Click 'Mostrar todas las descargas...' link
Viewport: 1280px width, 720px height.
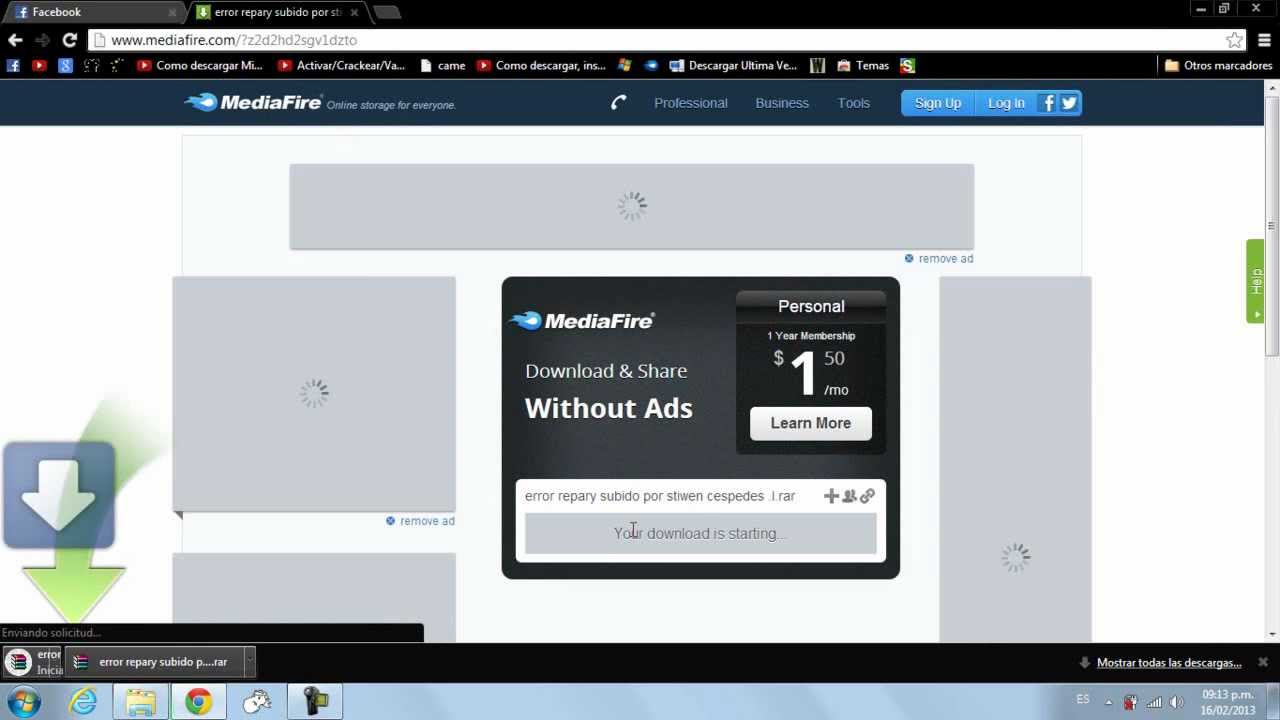click(1169, 663)
